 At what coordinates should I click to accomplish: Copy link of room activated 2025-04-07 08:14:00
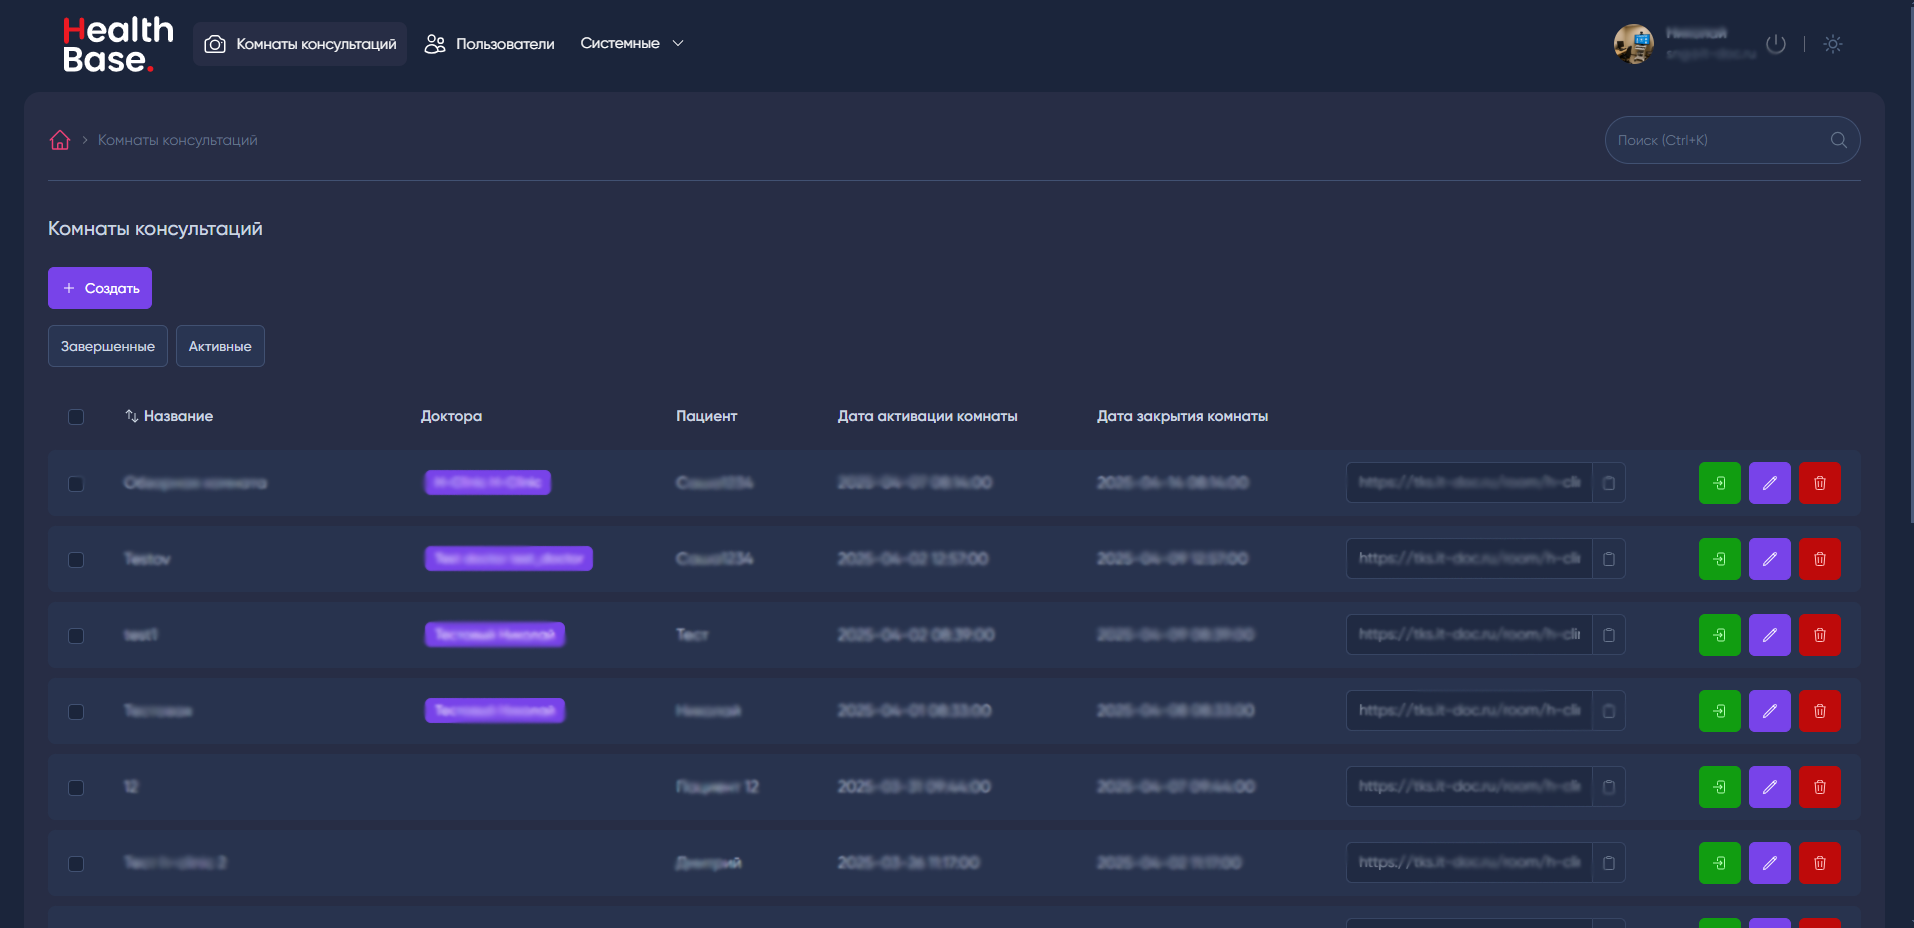pos(1609,483)
